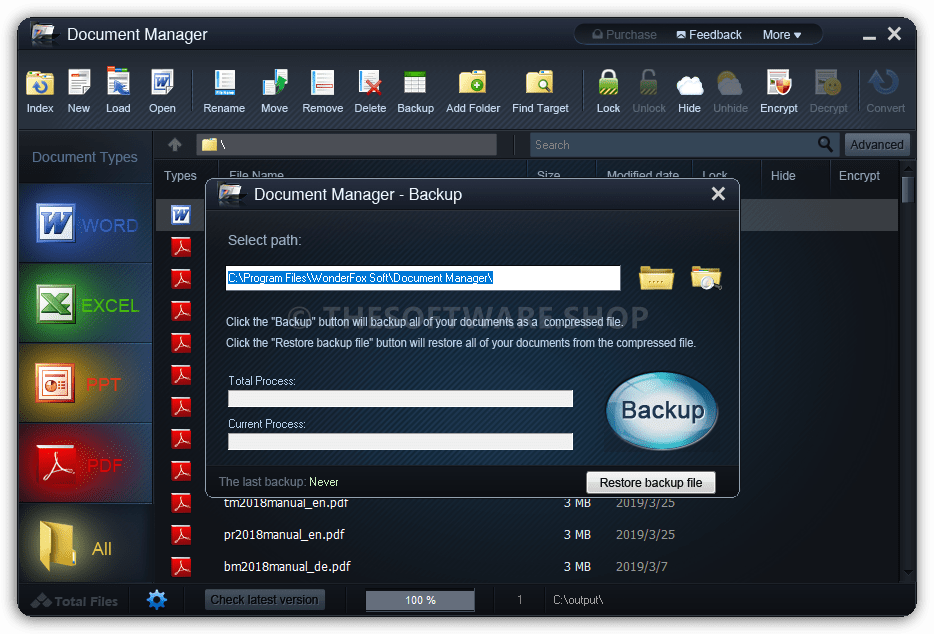Click the Remove toolbar icon

tap(322, 91)
